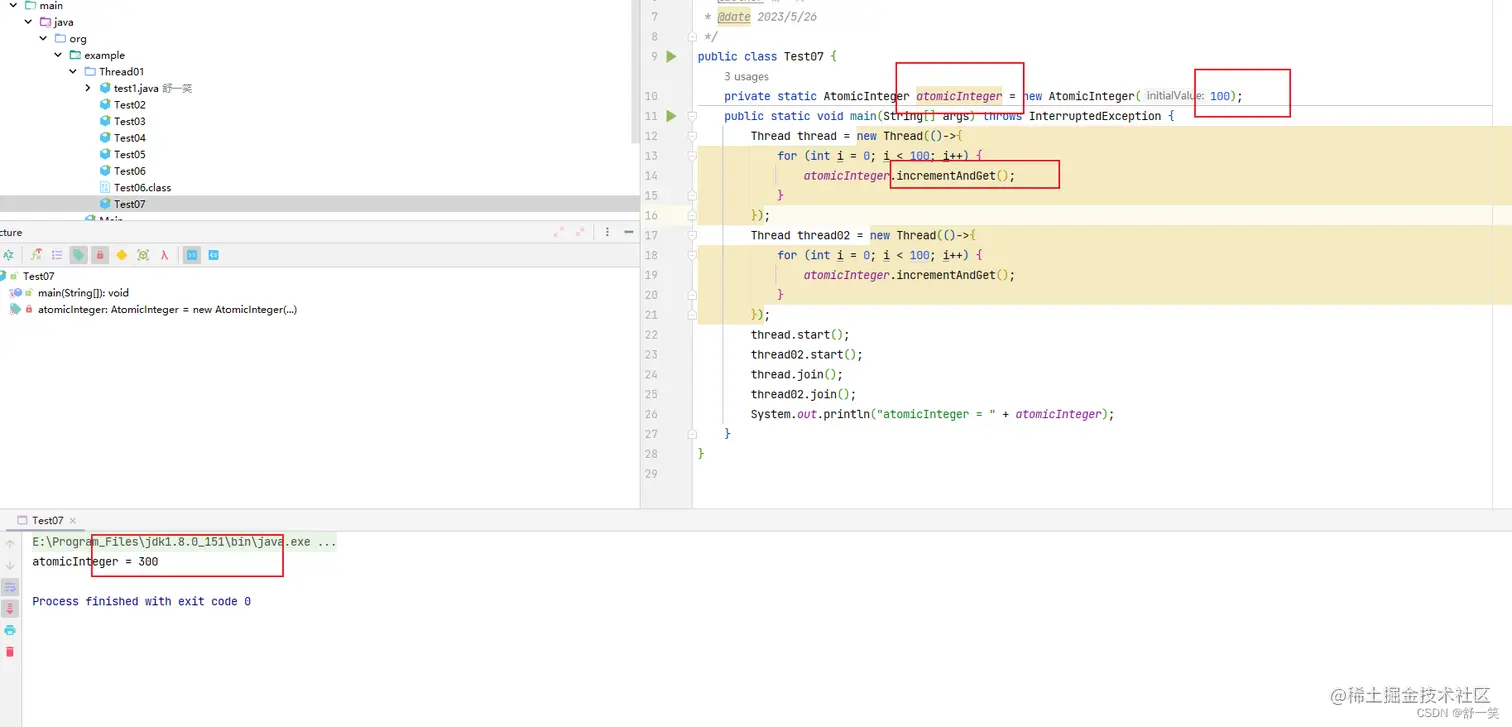Viewport: 1512px width, 727px height.
Task: Click collapse all icon in Structure header
Action: tap(582, 232)
